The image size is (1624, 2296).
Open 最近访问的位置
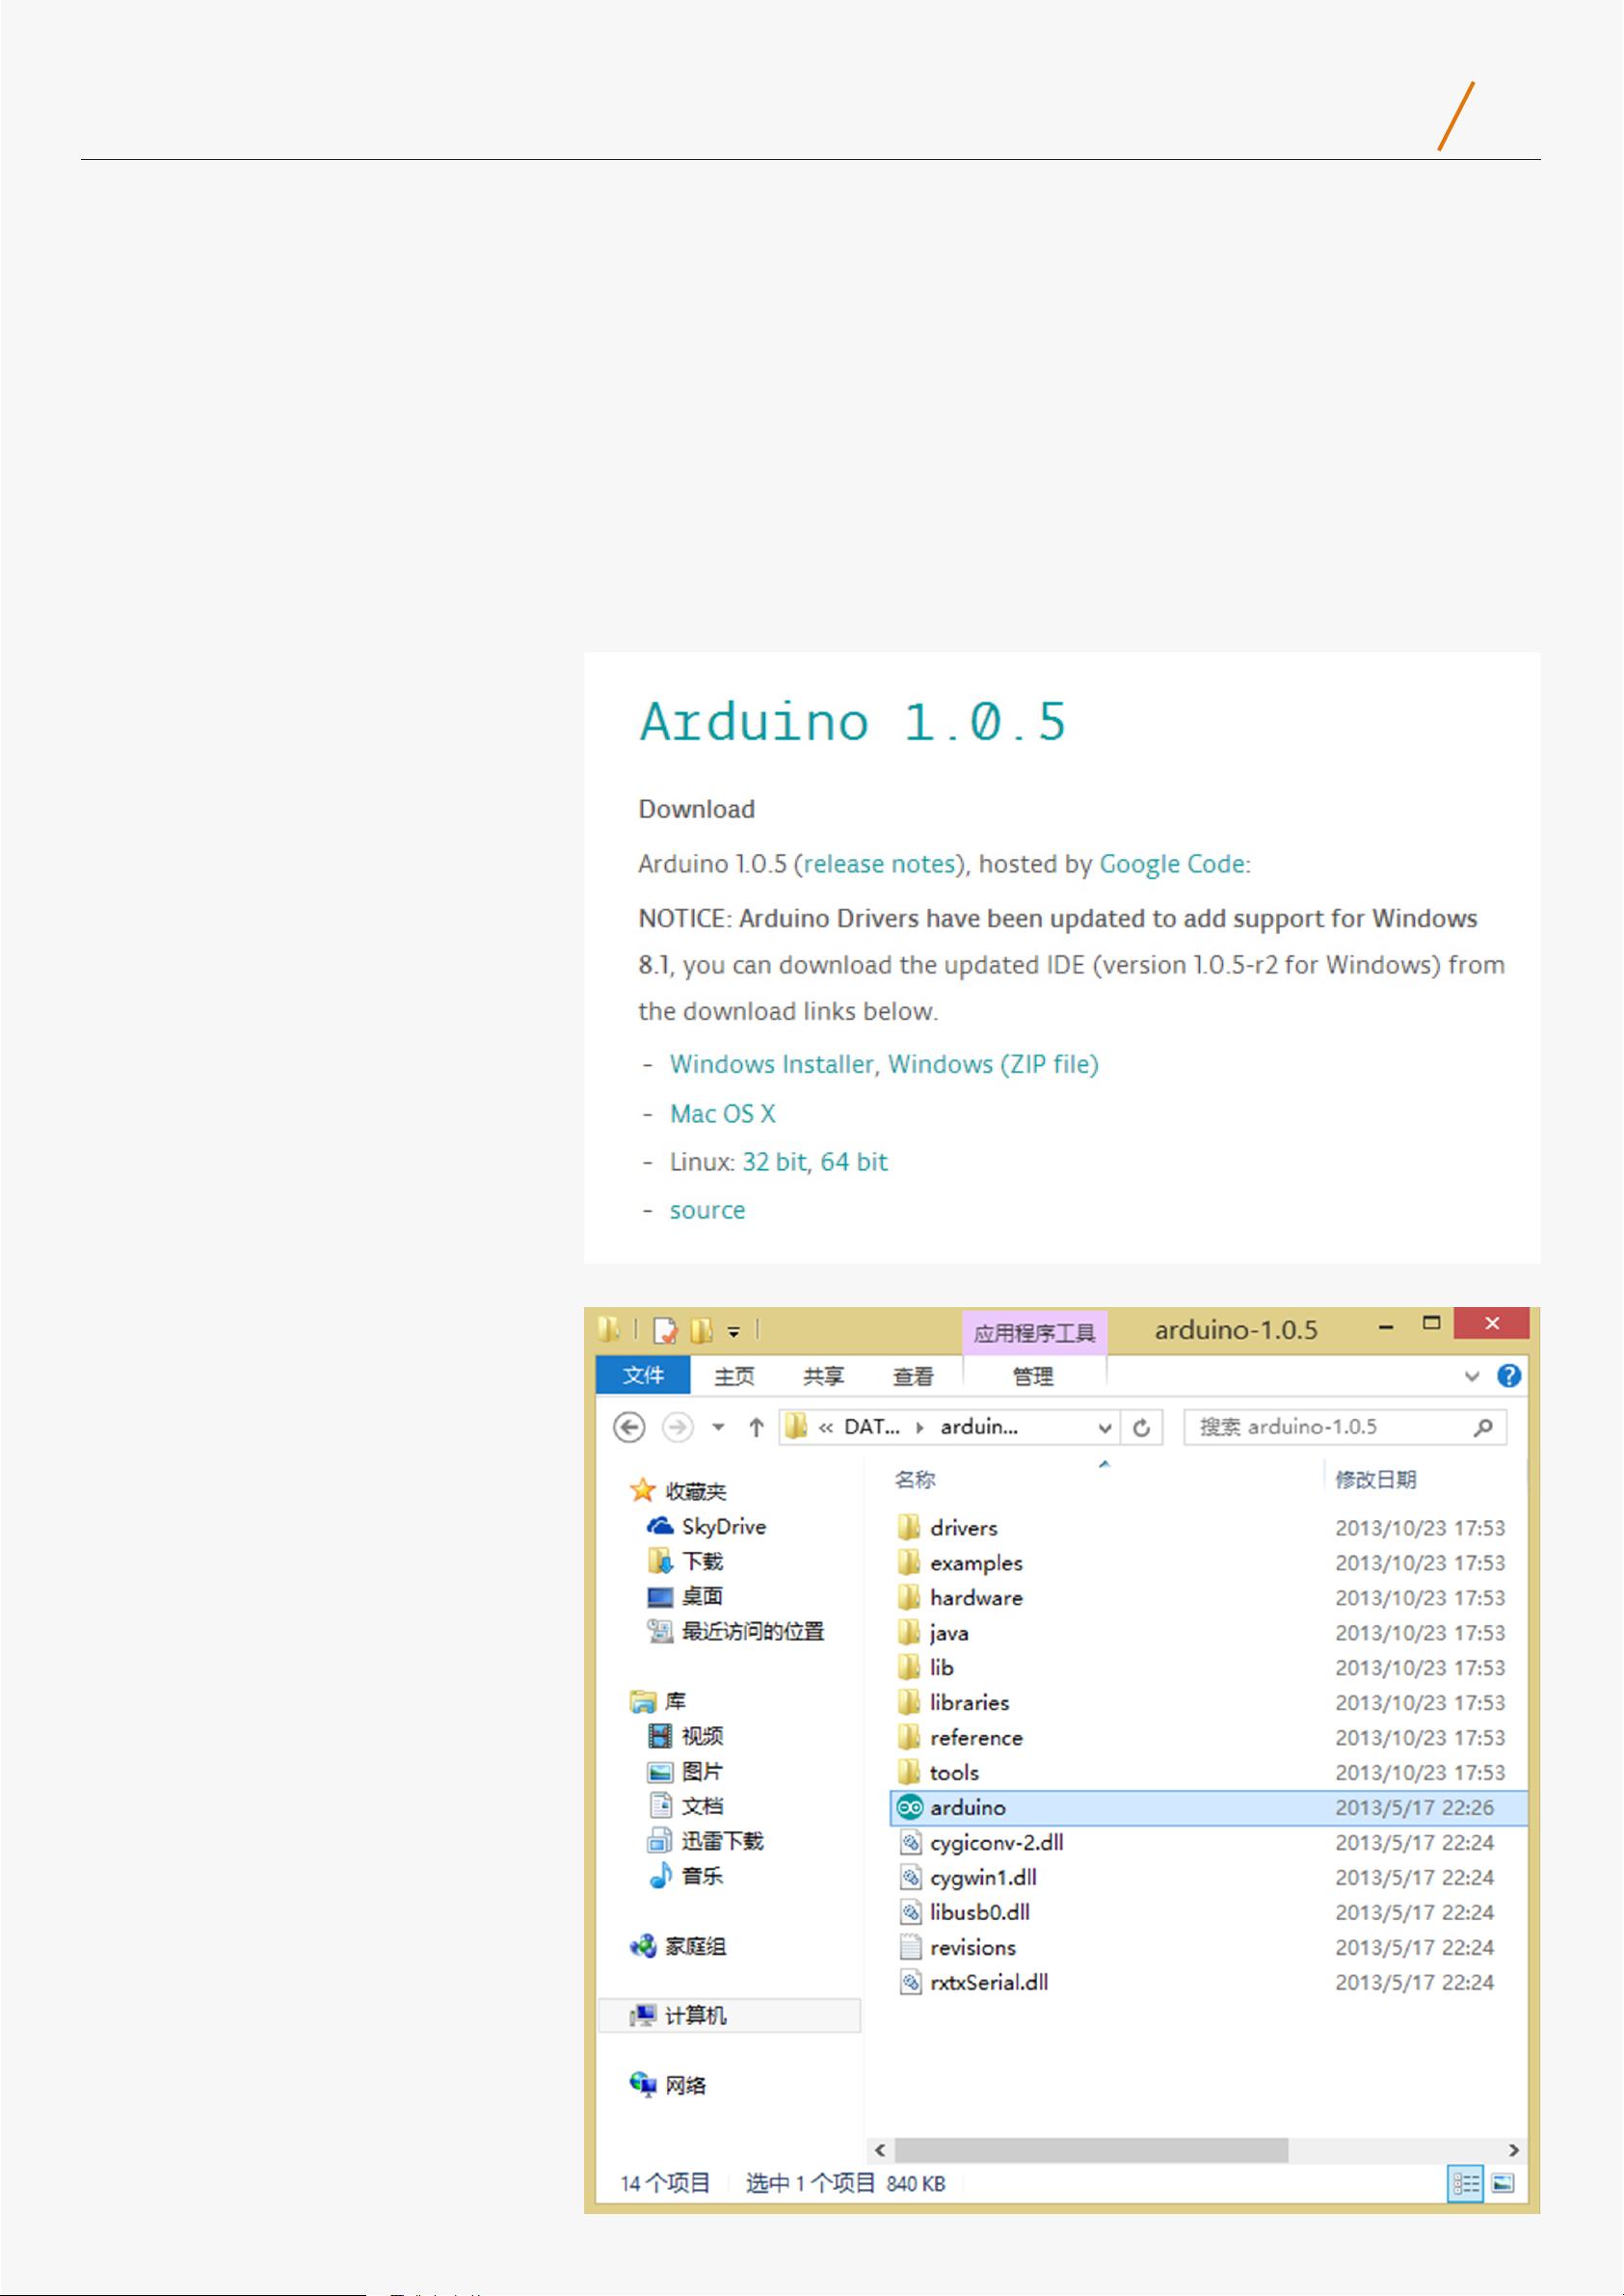tap(752, 1631)
